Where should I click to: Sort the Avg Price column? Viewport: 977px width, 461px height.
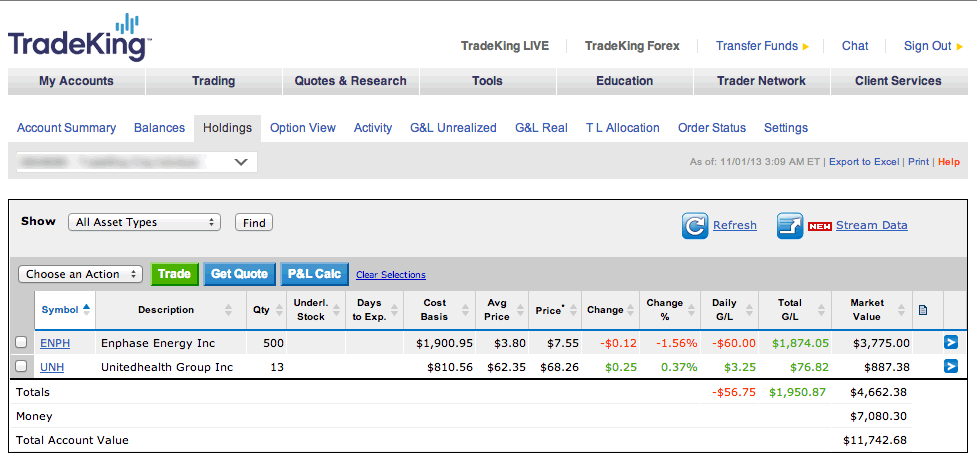click(520, 310)
